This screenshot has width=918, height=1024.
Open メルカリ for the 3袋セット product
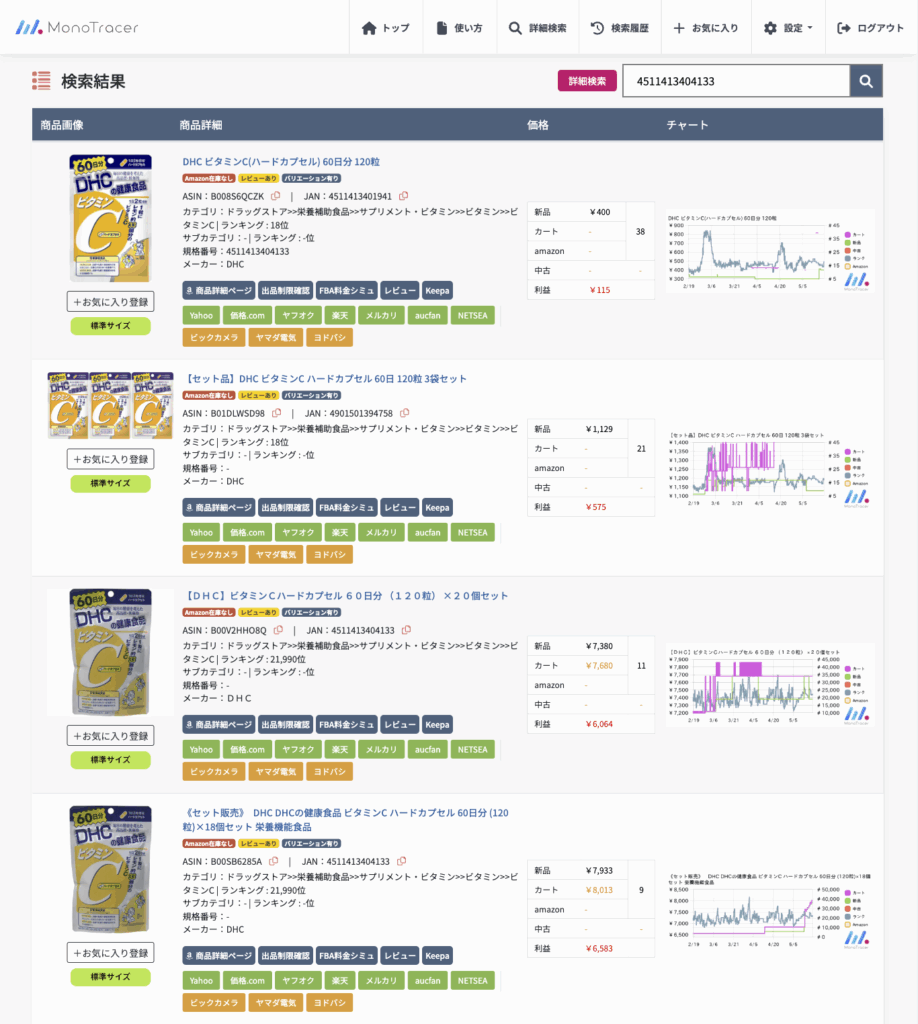tap(381, 532)
